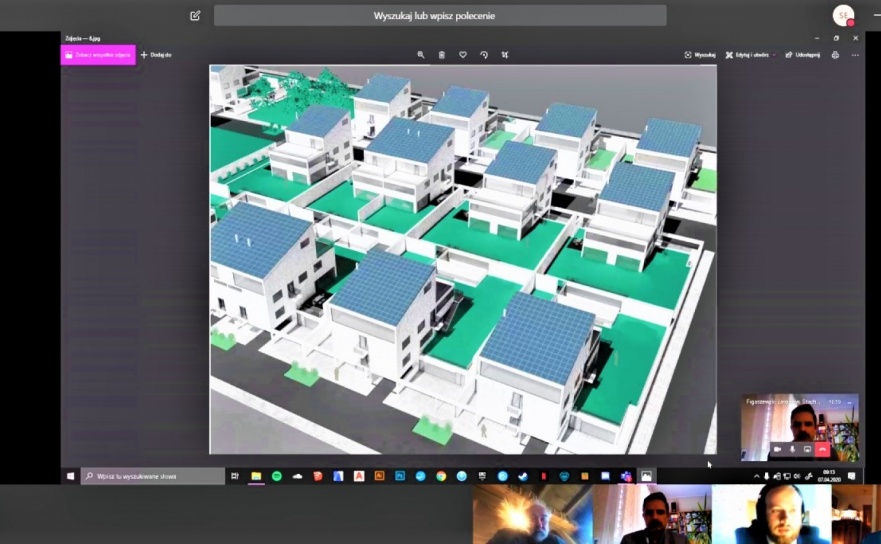Rotate the photo using the rotate icon
This screenshot has width=881, height=544.
click(484, 55)
